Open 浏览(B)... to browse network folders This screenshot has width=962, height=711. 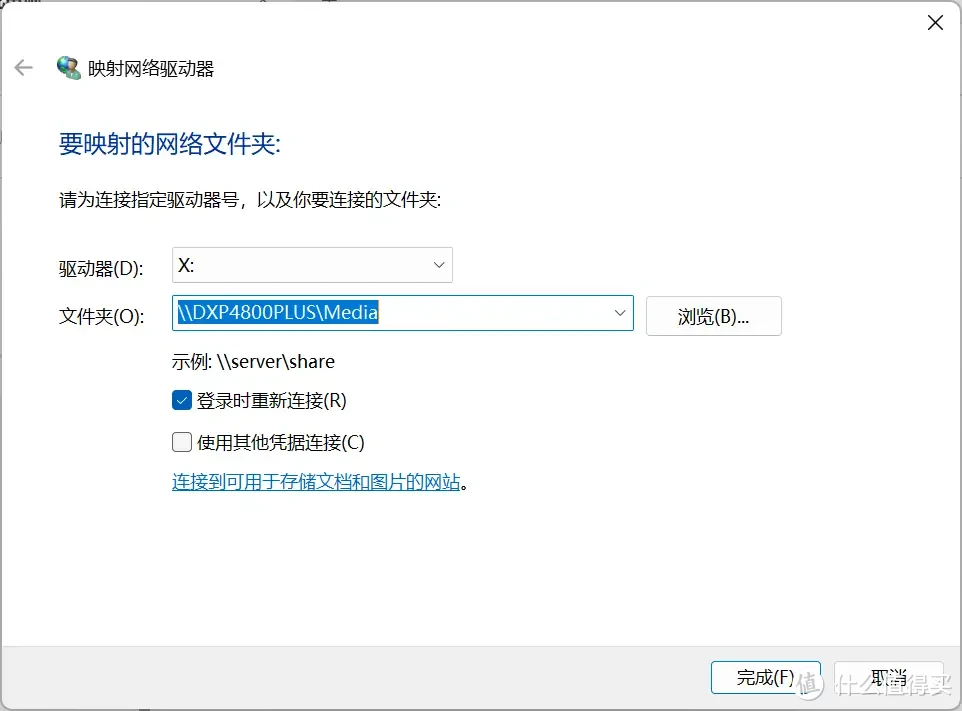713,316
